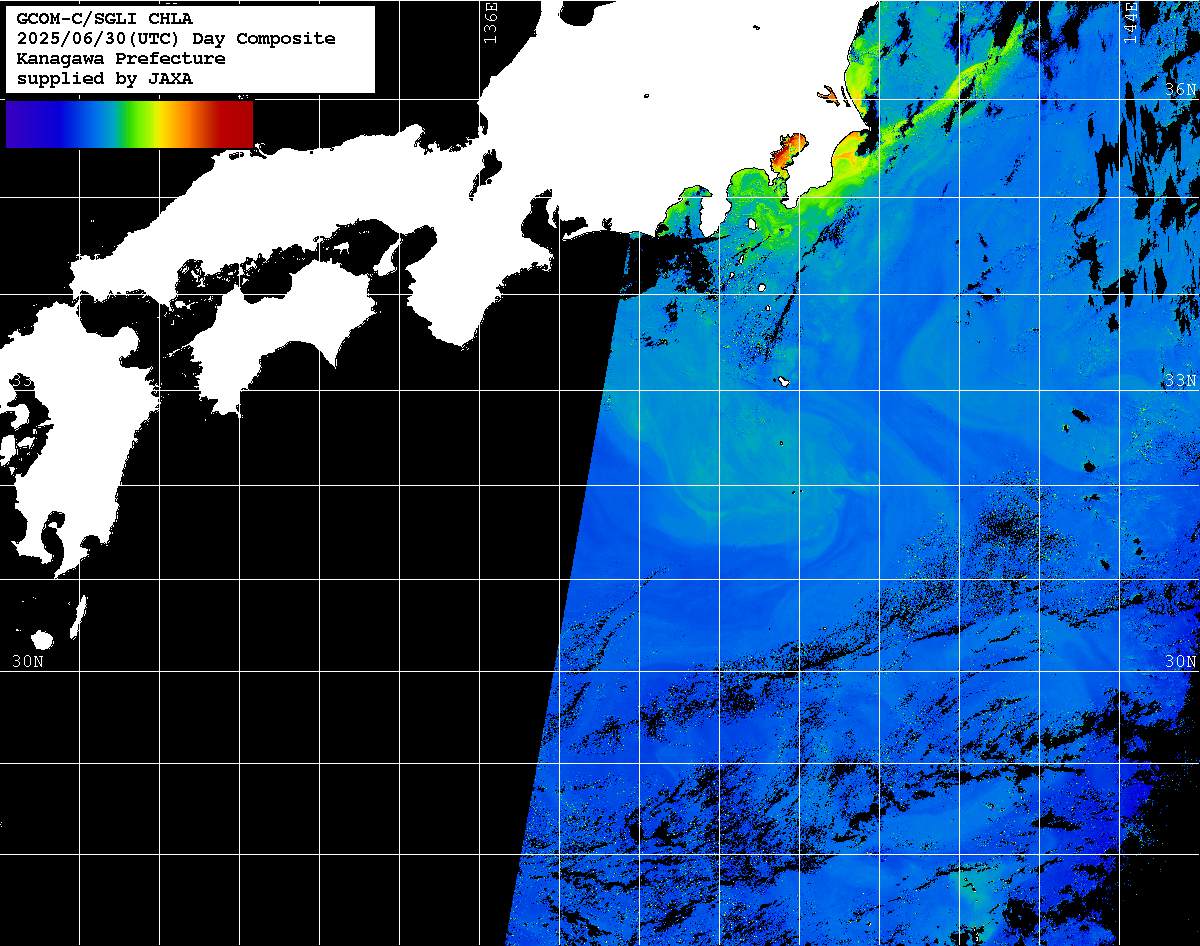Click the "supplied by JAXA" credit text
This screenshot has height=946, width=1200.
pos(104,78)
